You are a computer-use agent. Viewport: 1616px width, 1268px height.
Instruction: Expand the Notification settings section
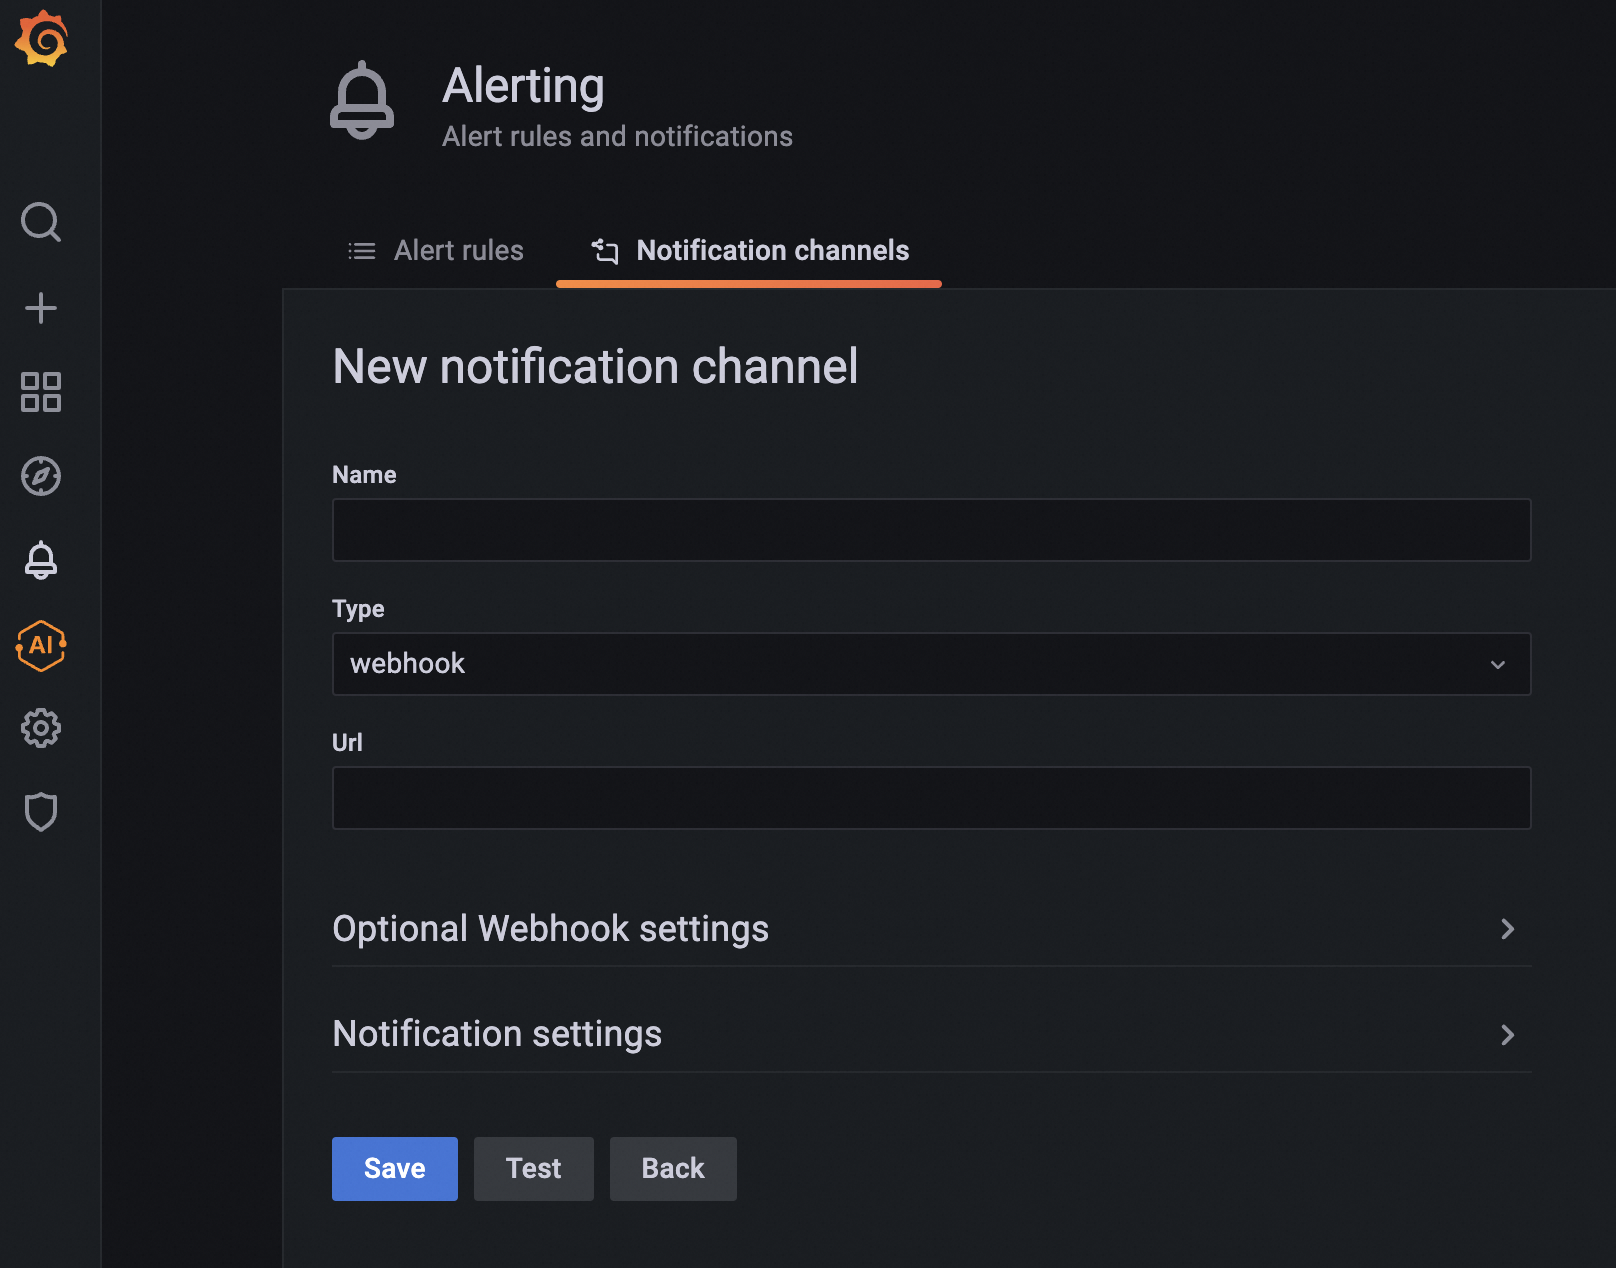coord(930,1034)
